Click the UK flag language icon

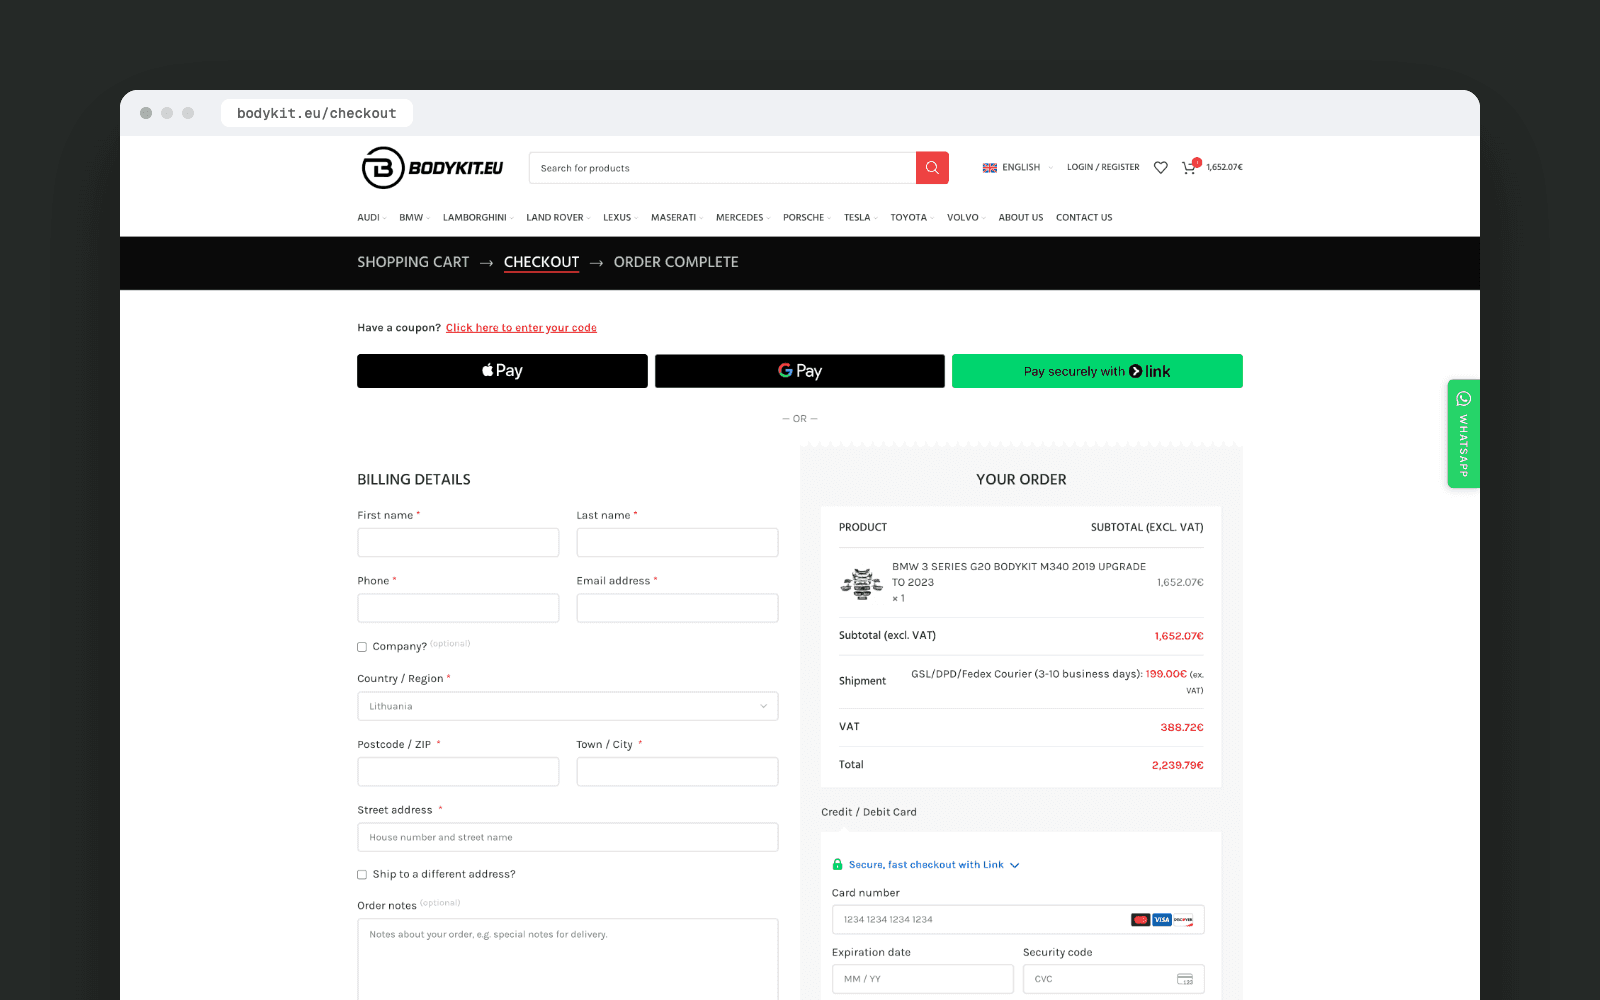click(989, 168)
